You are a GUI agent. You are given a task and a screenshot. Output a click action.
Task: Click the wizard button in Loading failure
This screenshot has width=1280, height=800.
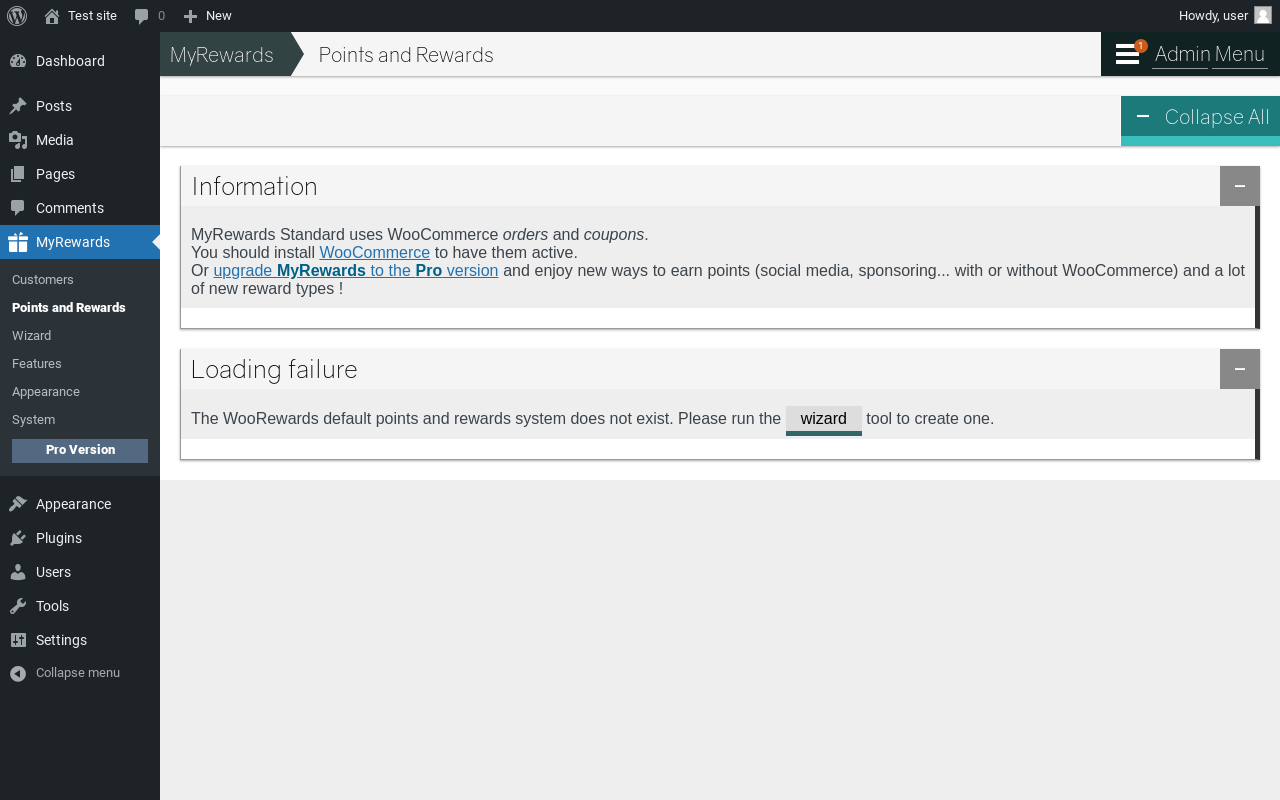coord(824,420)
